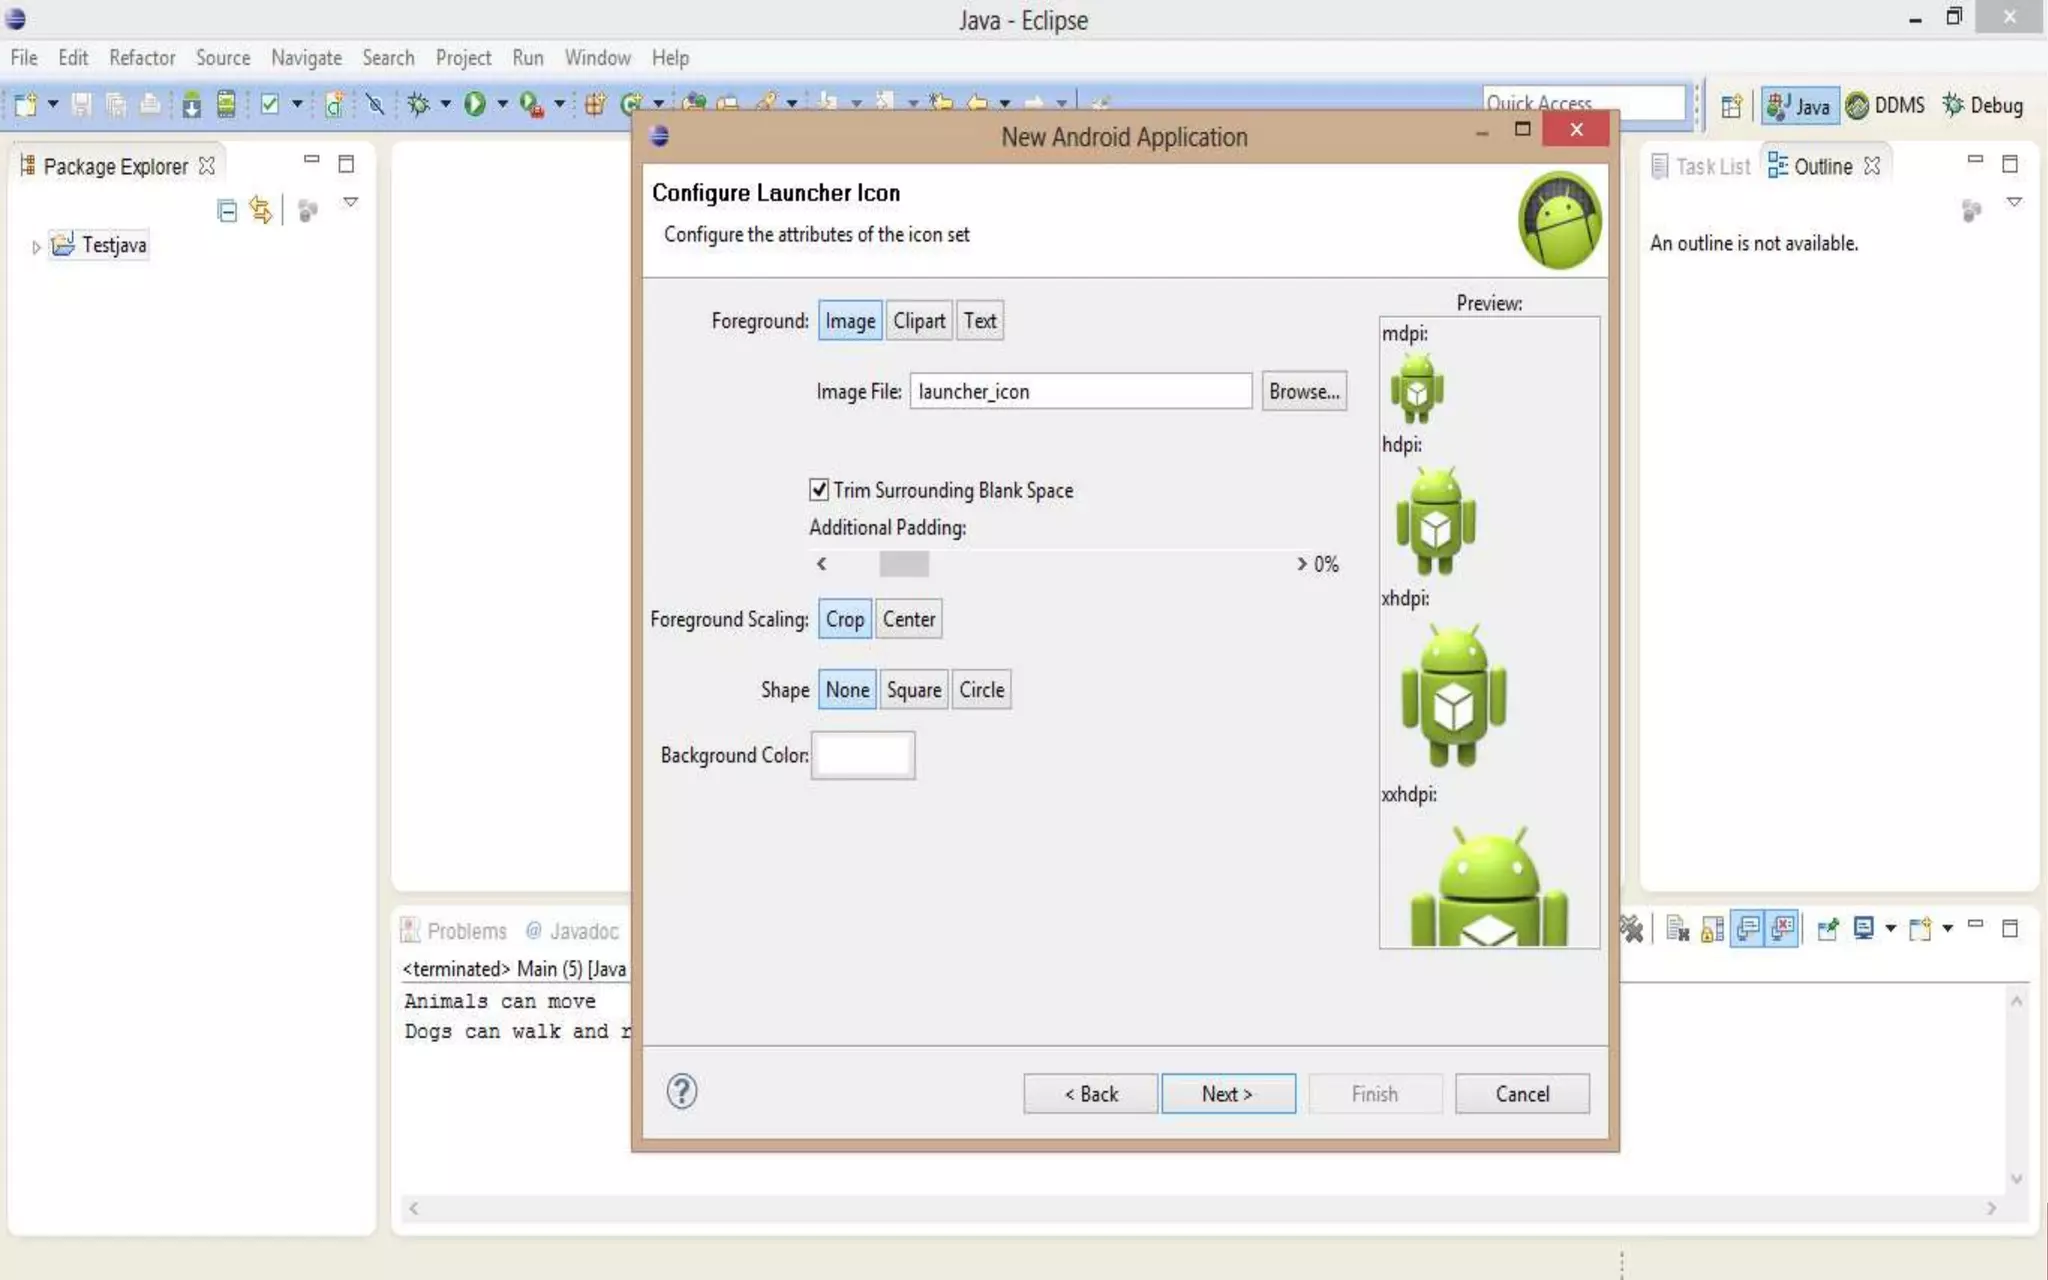Click the Additional Padding slider thumb
Viewport: 2048px width, 1280px height.
tap(904, 564)
